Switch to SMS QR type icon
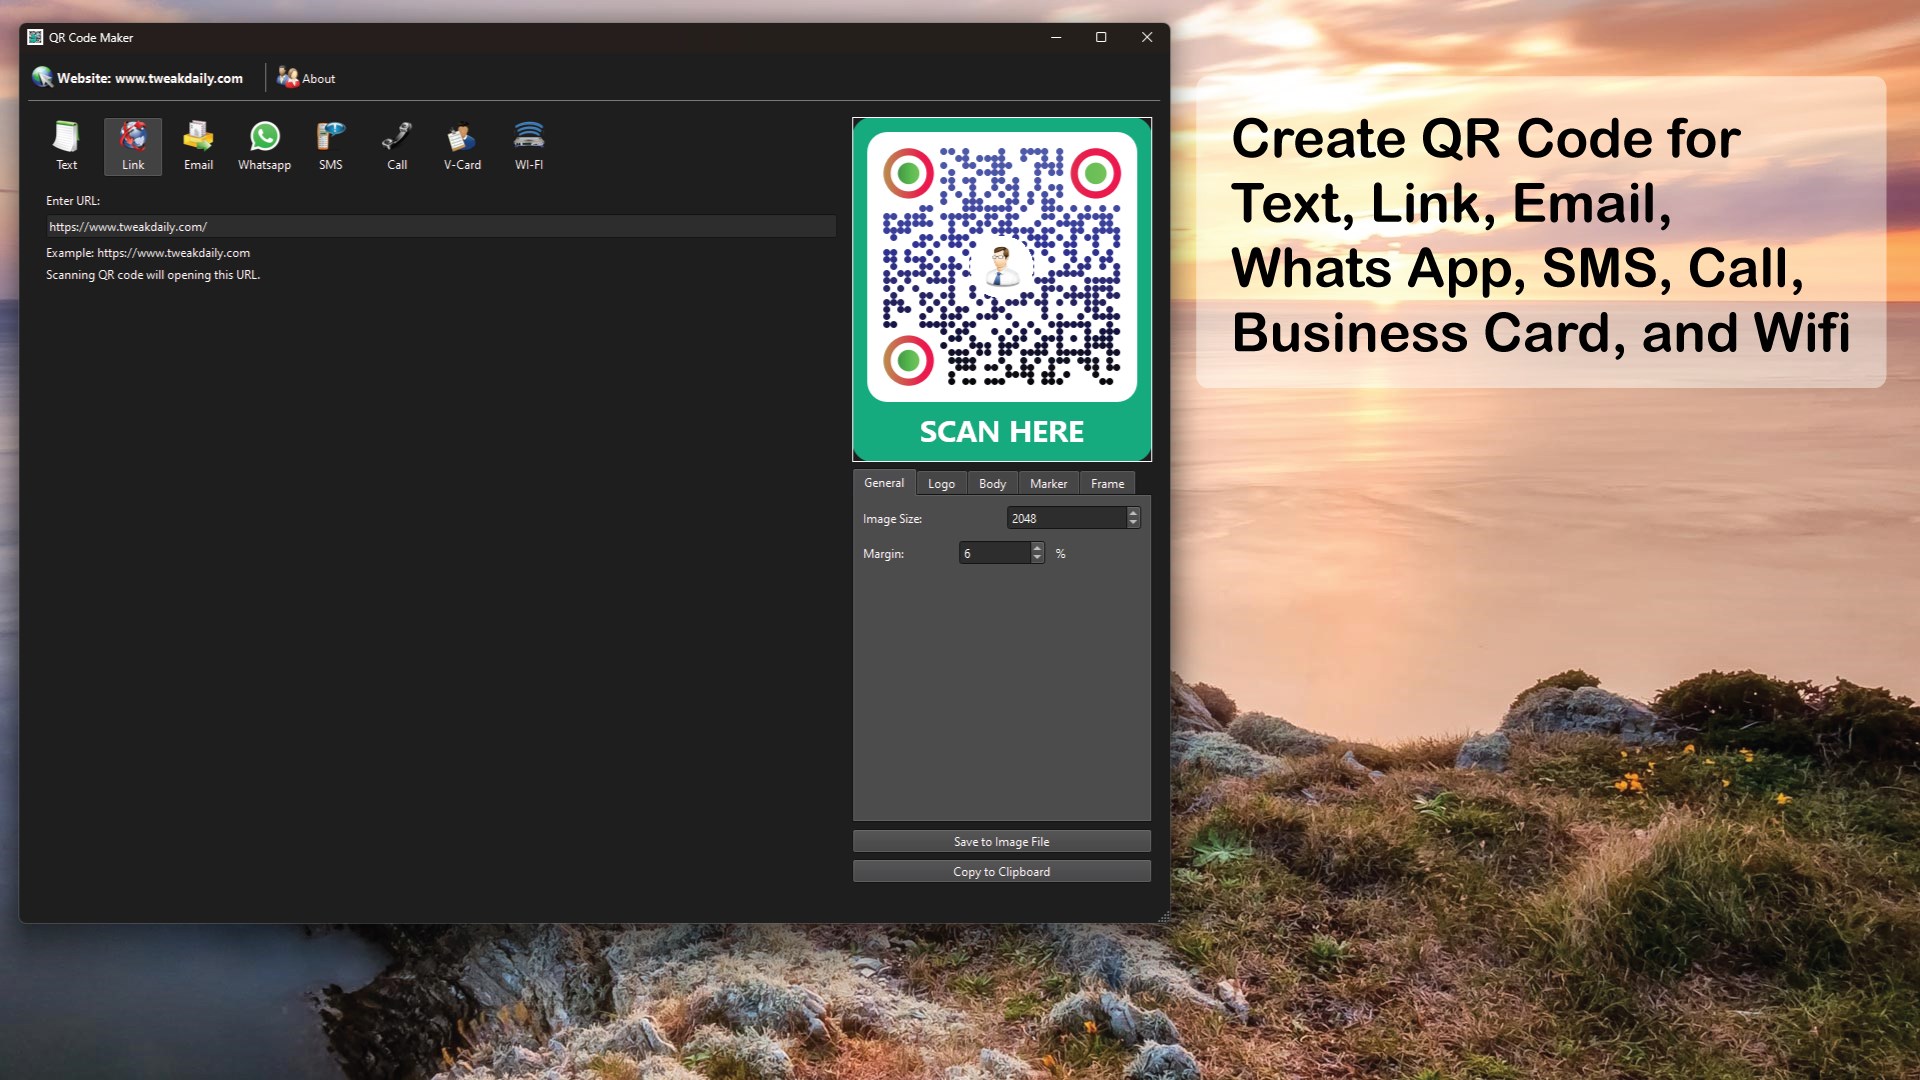 pyautogui.click(x=330, y=146)
